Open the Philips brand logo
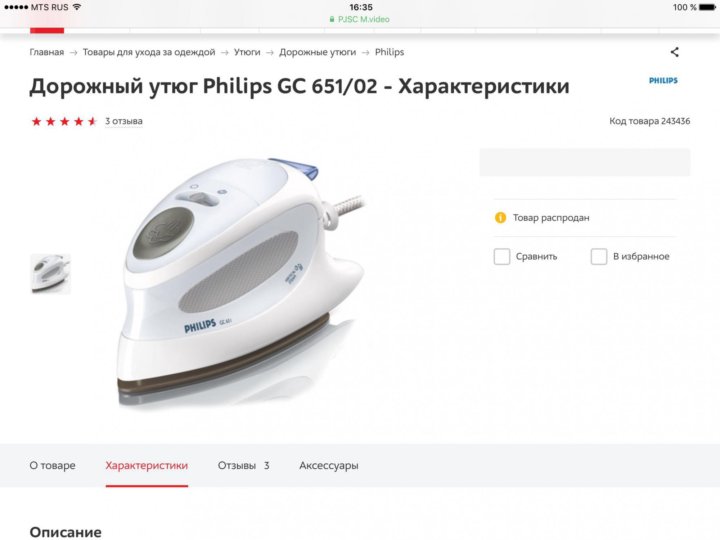This screenshot has height=540, width=720. tap(663, 80)
